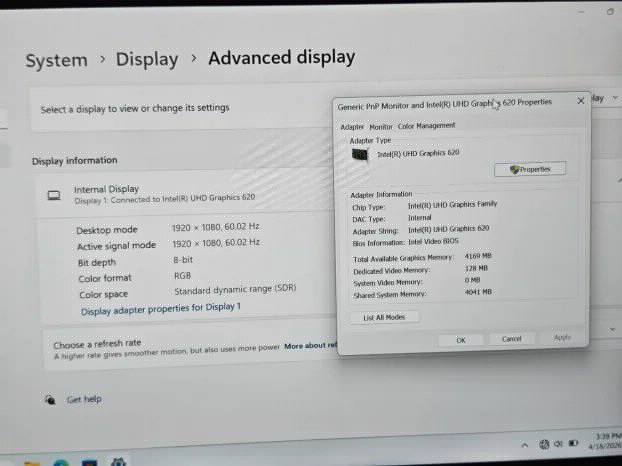Viewport: 622px width, 466px height.
Task: Click the 0 MB system video memory value
Action: point(472,280)
